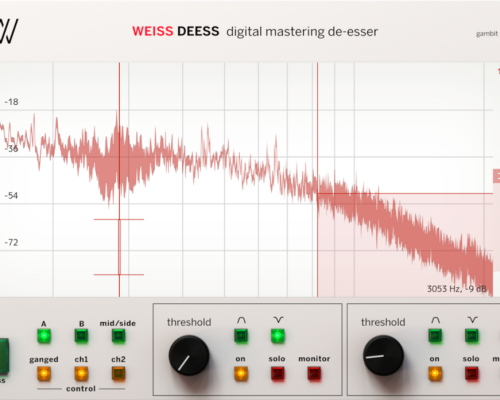Screen dimensions: 500x400
Task: Click the -72 dB scale label
Action: click(12, 242)
